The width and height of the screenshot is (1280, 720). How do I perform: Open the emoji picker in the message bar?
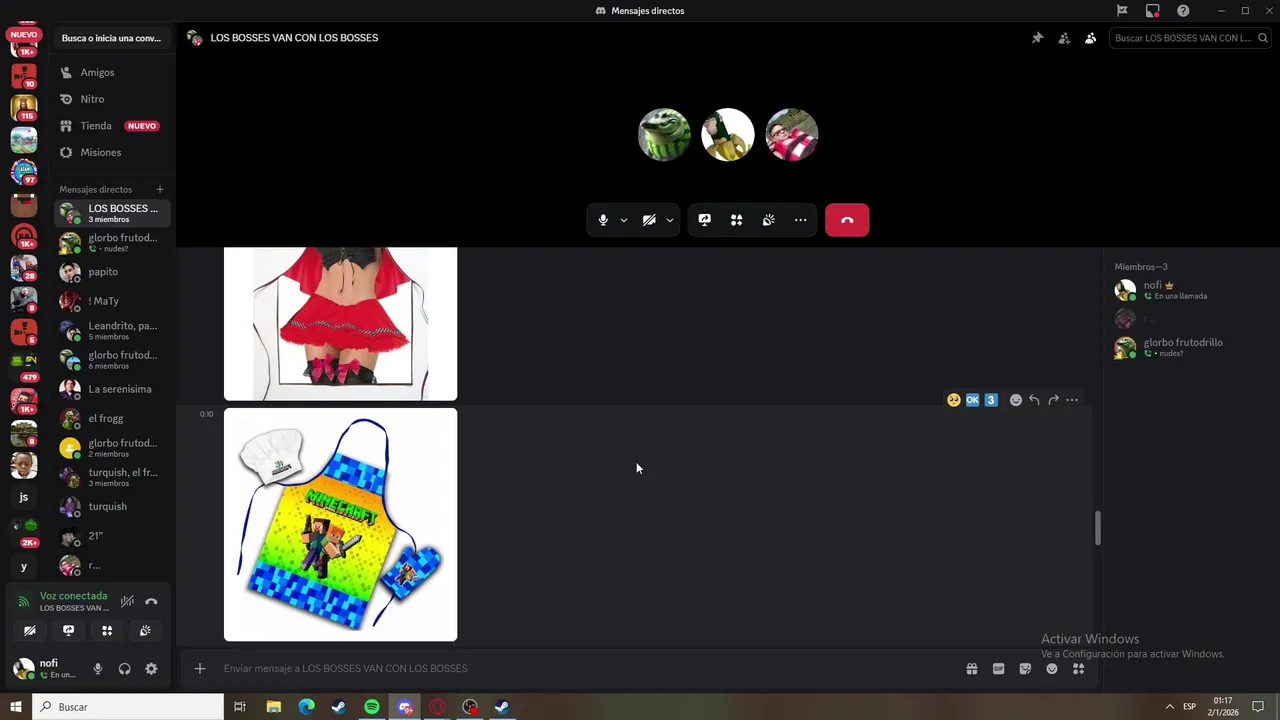point(1052,669)
